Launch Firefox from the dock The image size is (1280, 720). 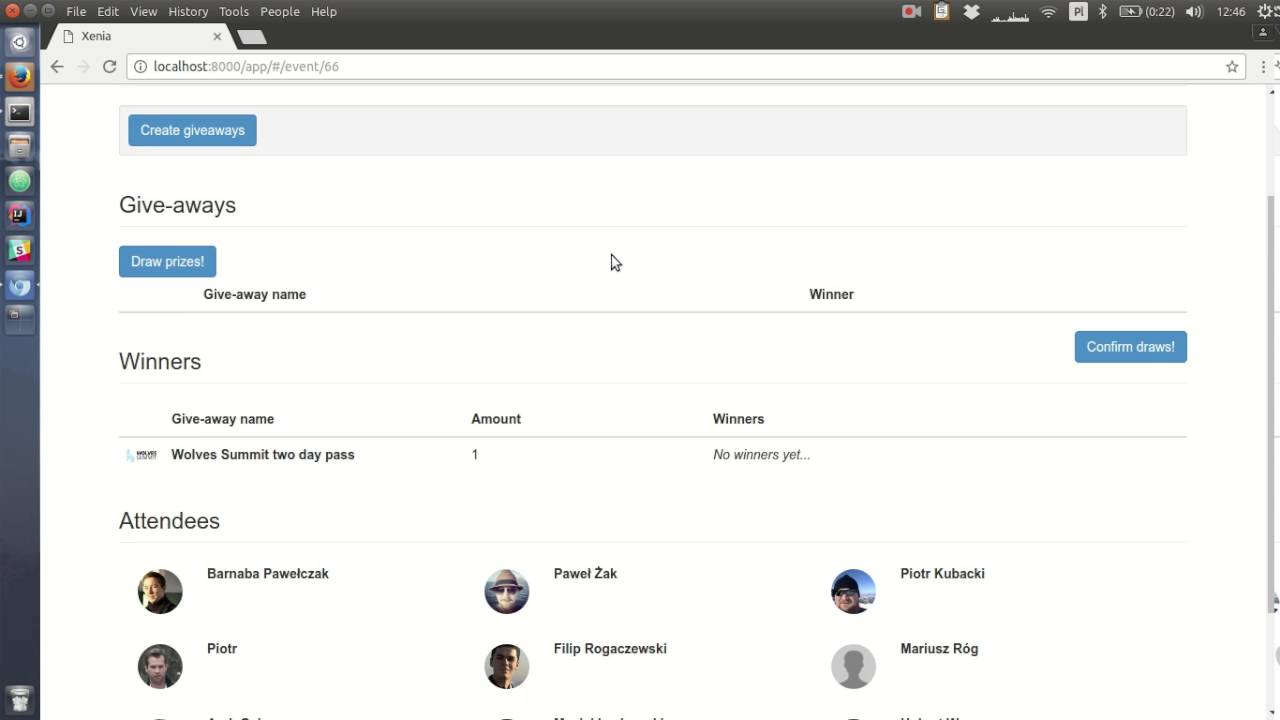19,76
